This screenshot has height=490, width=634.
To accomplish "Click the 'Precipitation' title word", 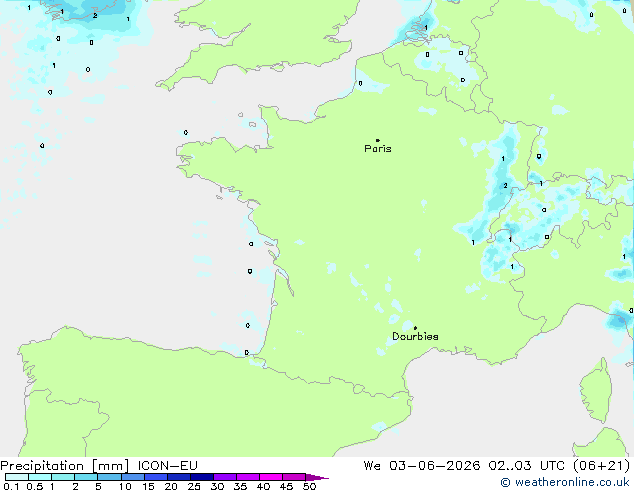I will (42, 466).
